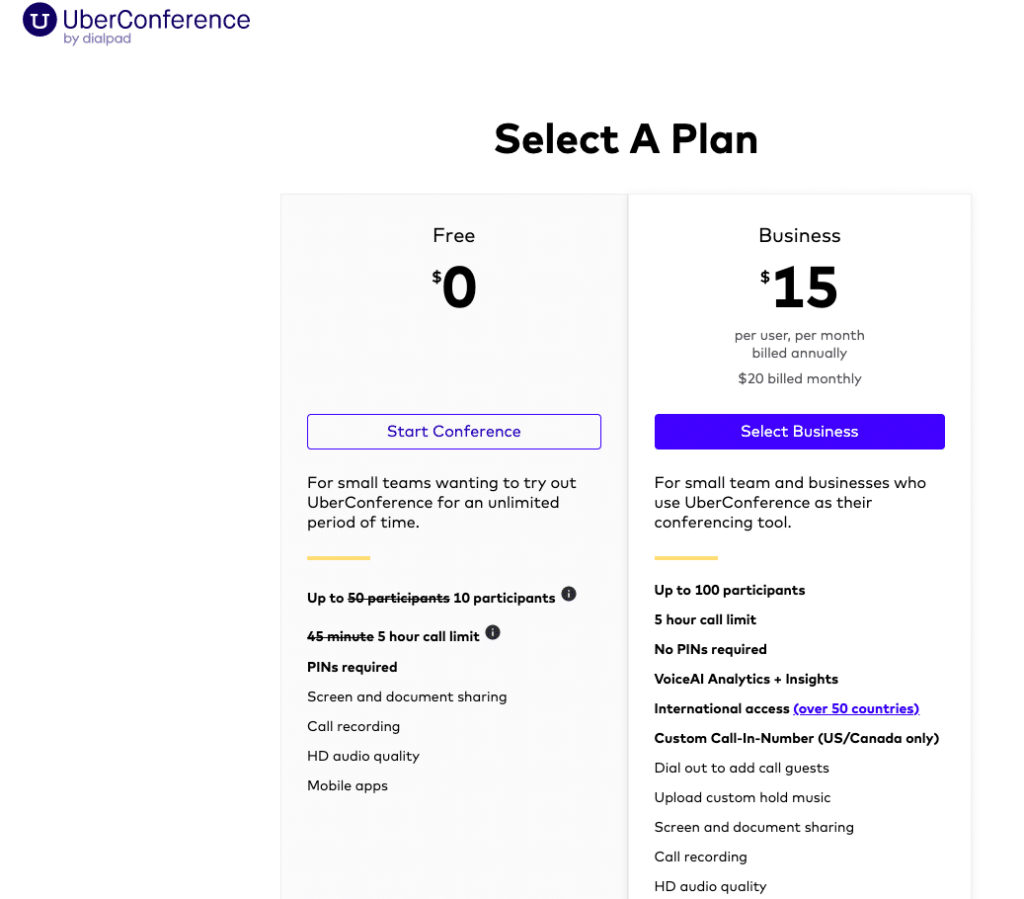Click the Start Conference button
Viewport: 1024px width, 899px height.
[x=454, y=432]
